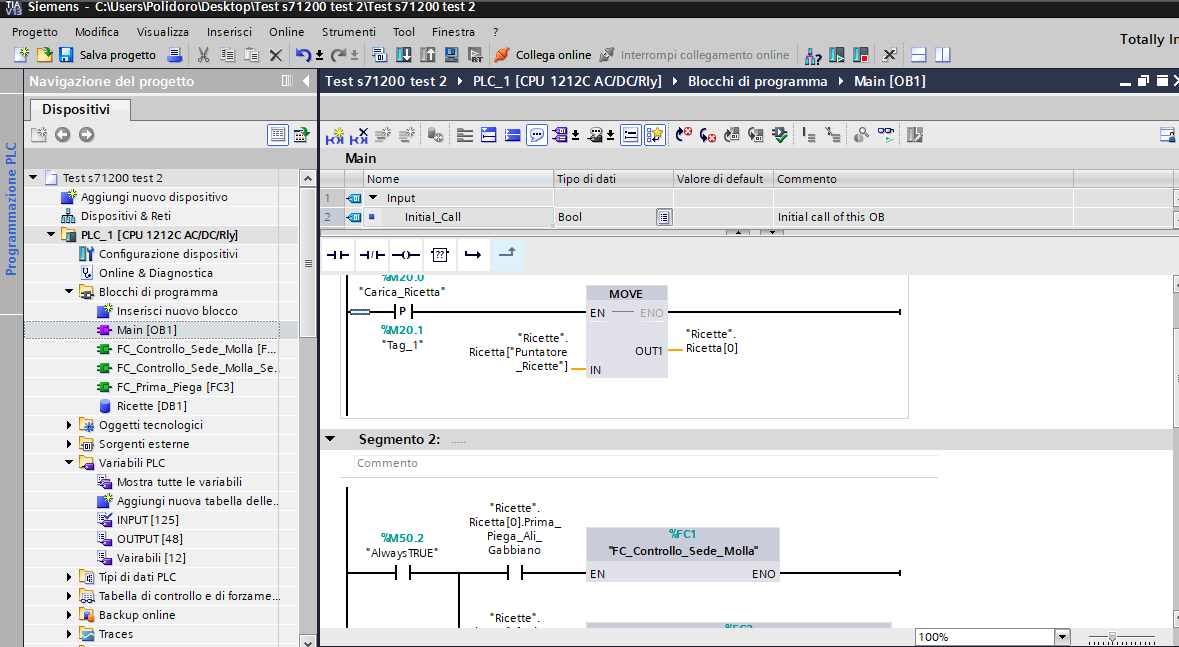Split editor area vertically
The height and width of the screenshot is (647, 1179).
point(942,54)
